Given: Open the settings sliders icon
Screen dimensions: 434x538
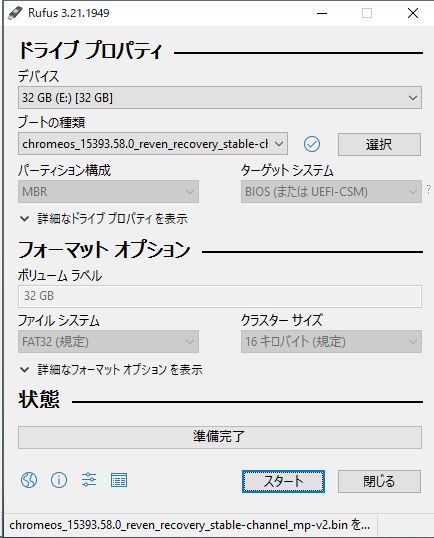Looking at the screenshot, I should coord(89,480).
